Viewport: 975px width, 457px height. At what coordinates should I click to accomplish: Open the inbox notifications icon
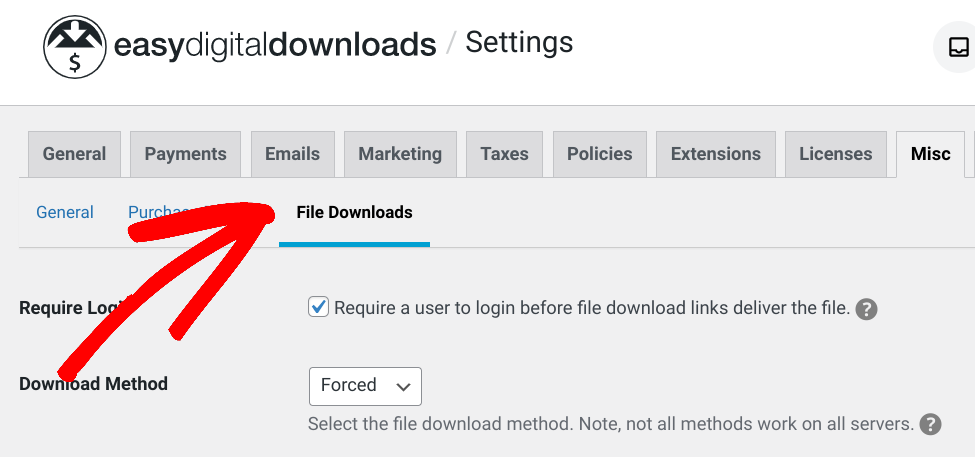coord(957,47)
